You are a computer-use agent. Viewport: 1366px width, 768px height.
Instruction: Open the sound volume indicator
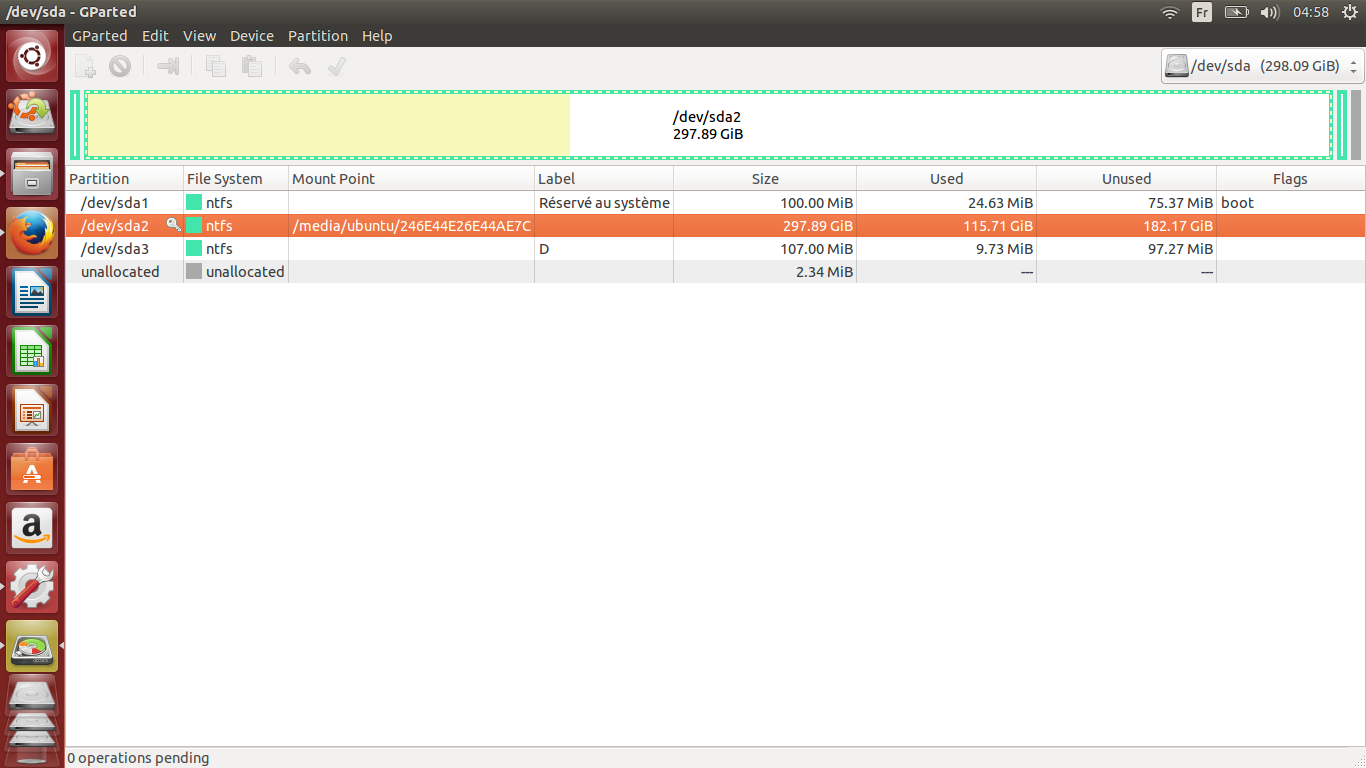tap(1270, 12)
